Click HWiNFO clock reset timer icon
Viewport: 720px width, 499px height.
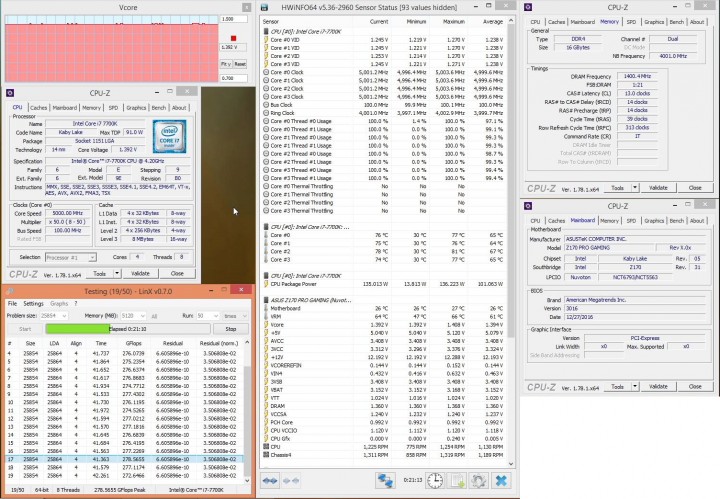click(x=435, y=481)
